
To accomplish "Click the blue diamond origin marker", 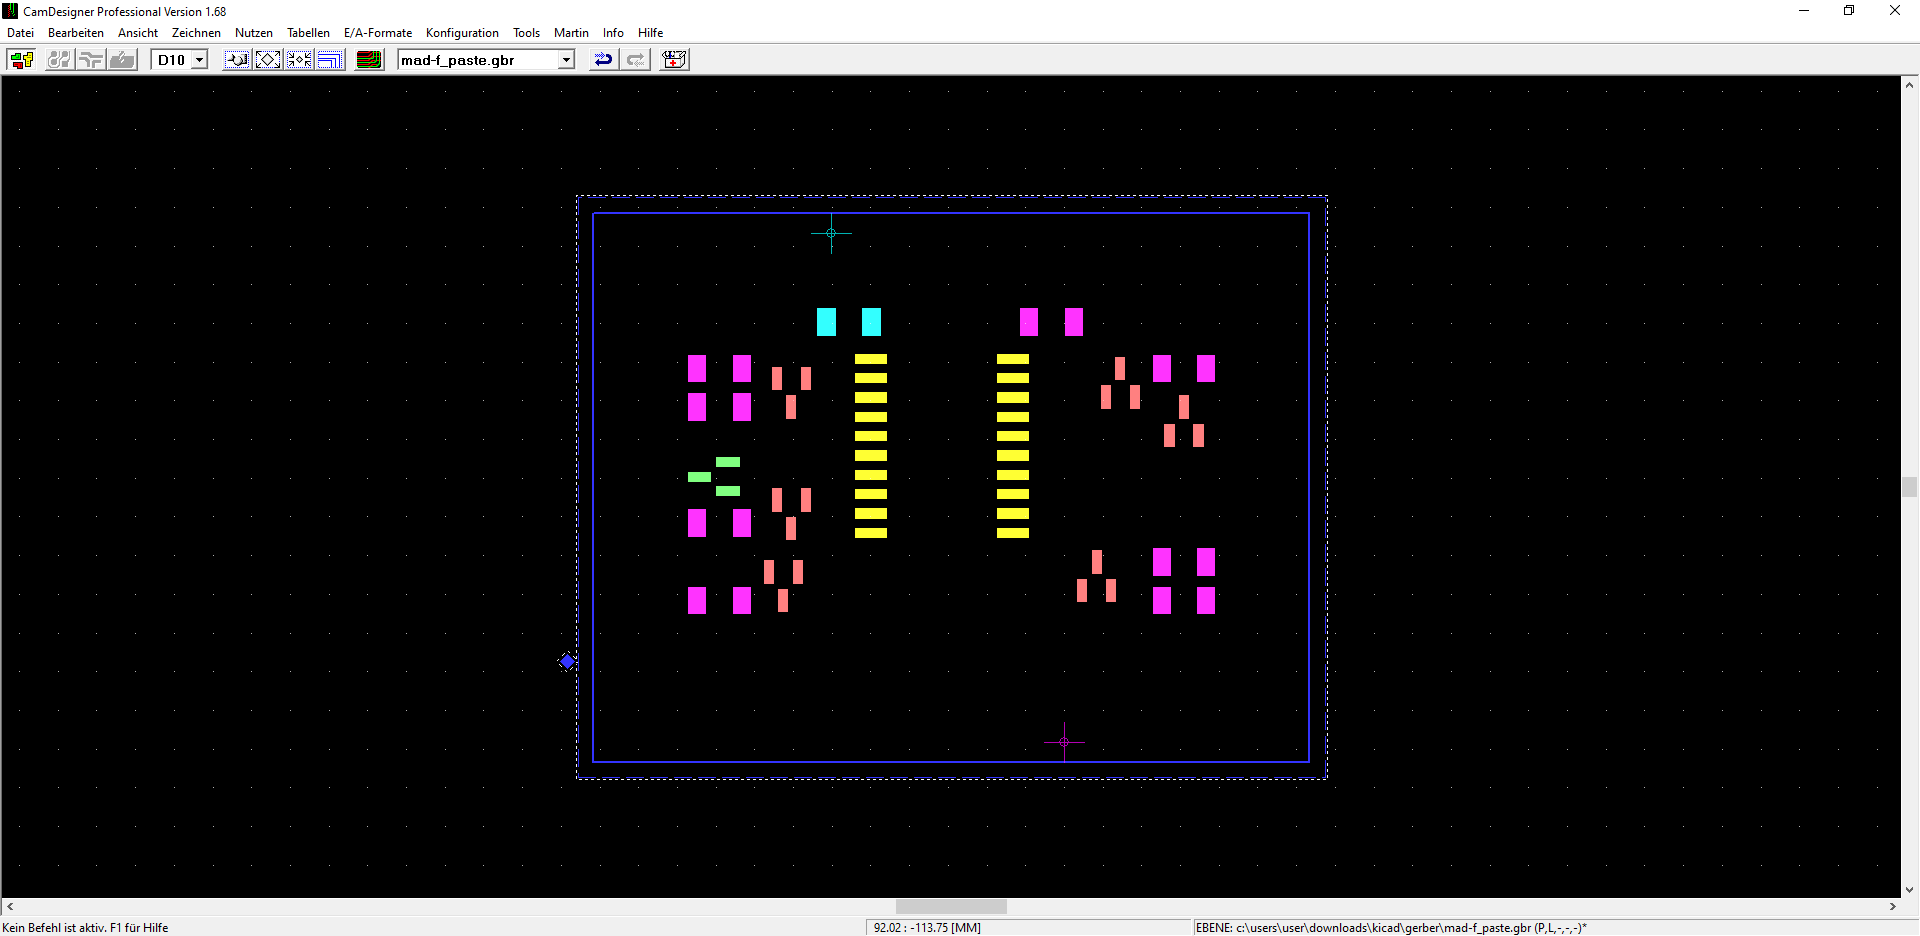I will 567,661.
